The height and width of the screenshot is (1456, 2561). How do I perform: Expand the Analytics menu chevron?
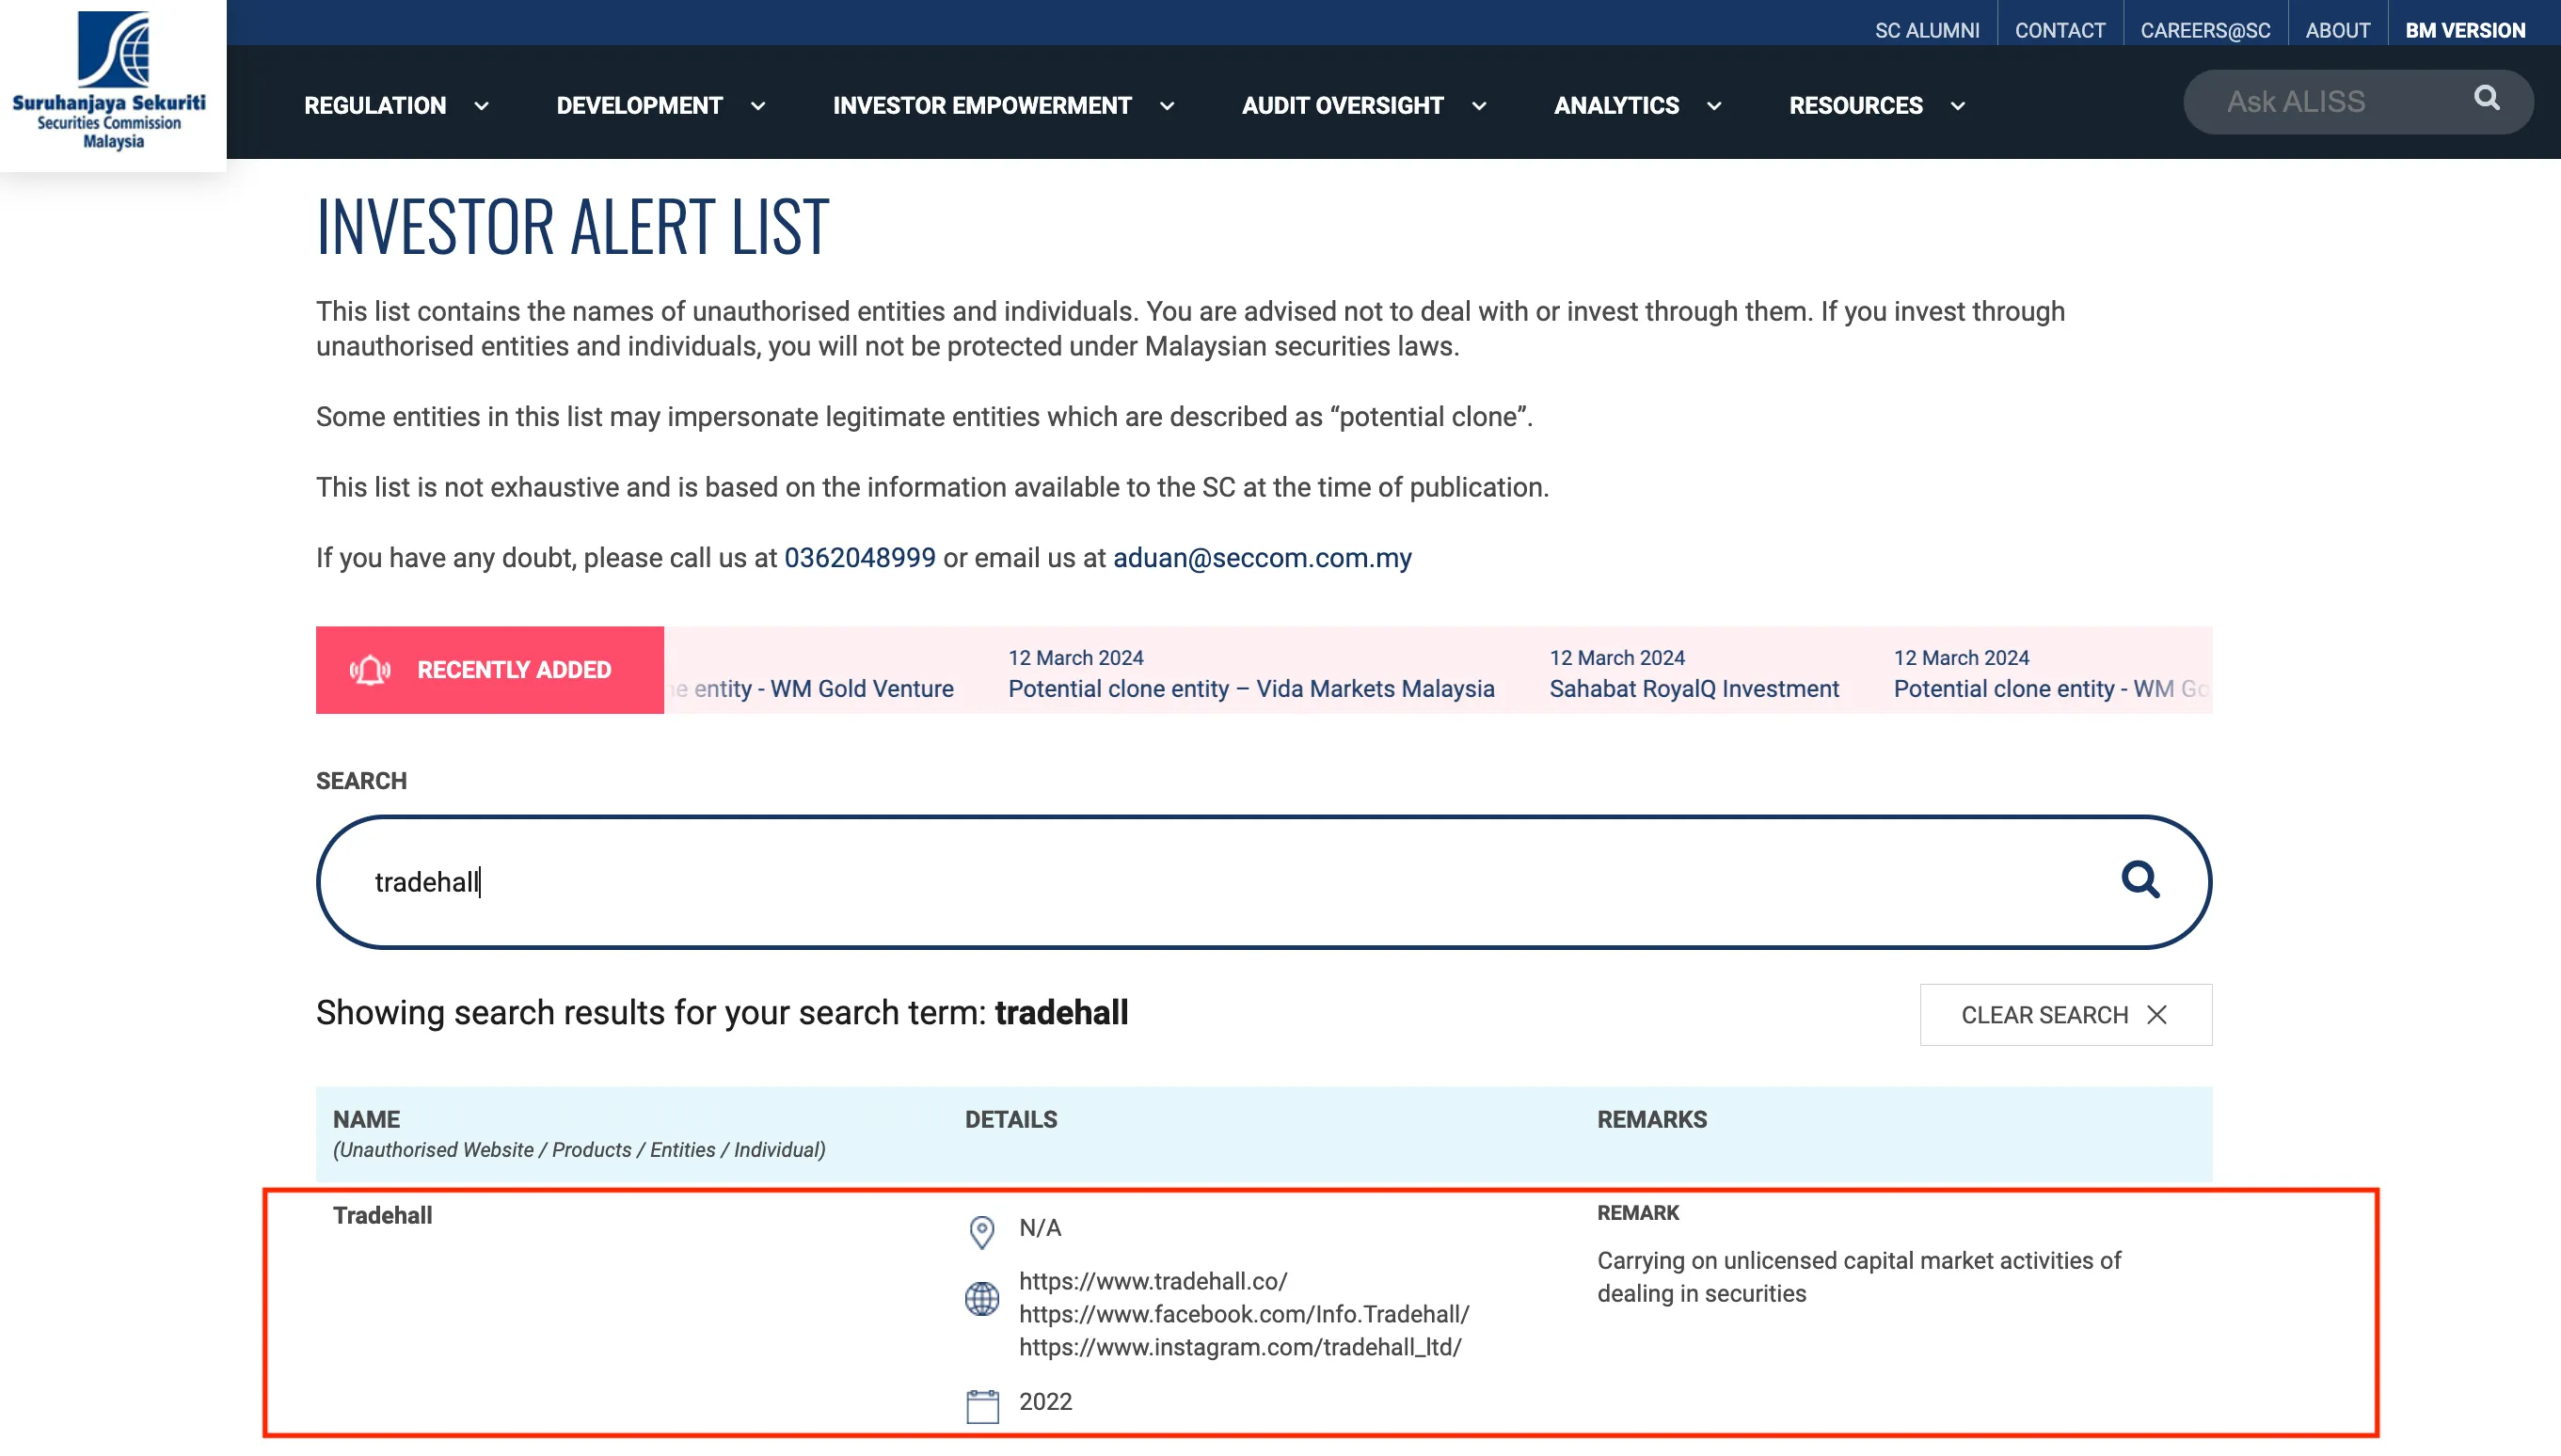coord(1714,106)
